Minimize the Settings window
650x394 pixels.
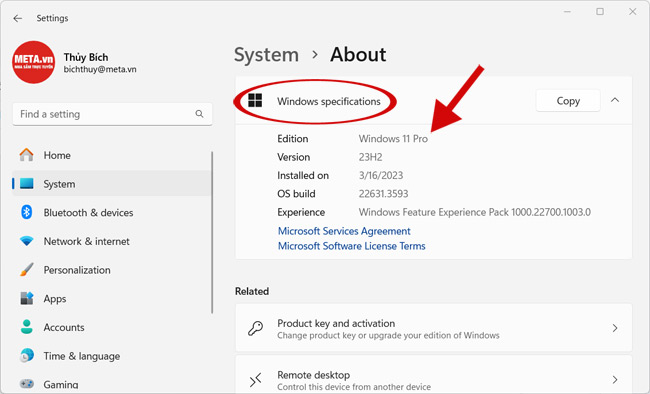567,12
